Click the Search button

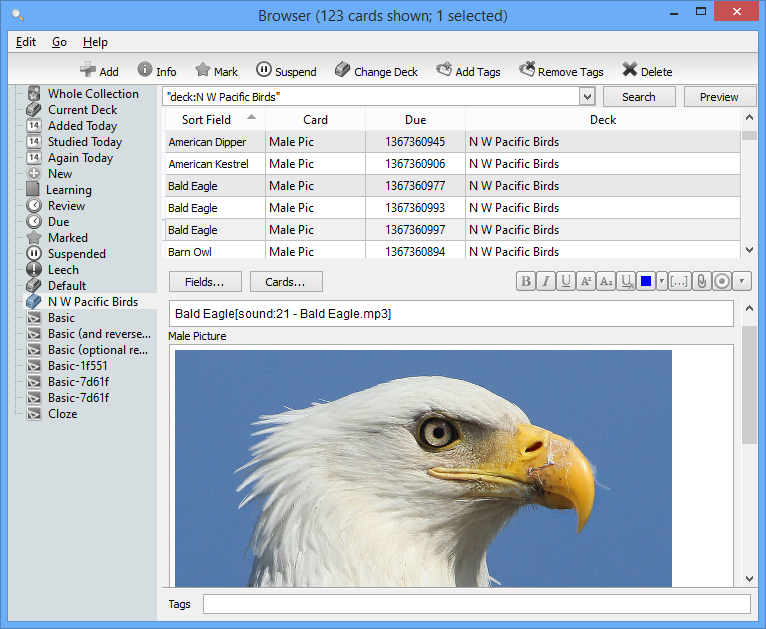point(639,97)
